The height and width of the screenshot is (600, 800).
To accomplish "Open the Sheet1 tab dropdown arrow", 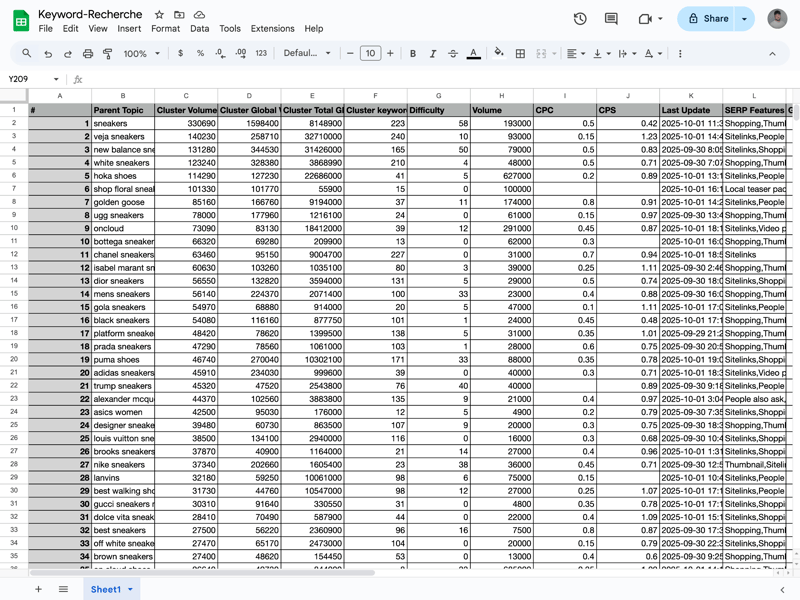I will [x=130, y=590].
